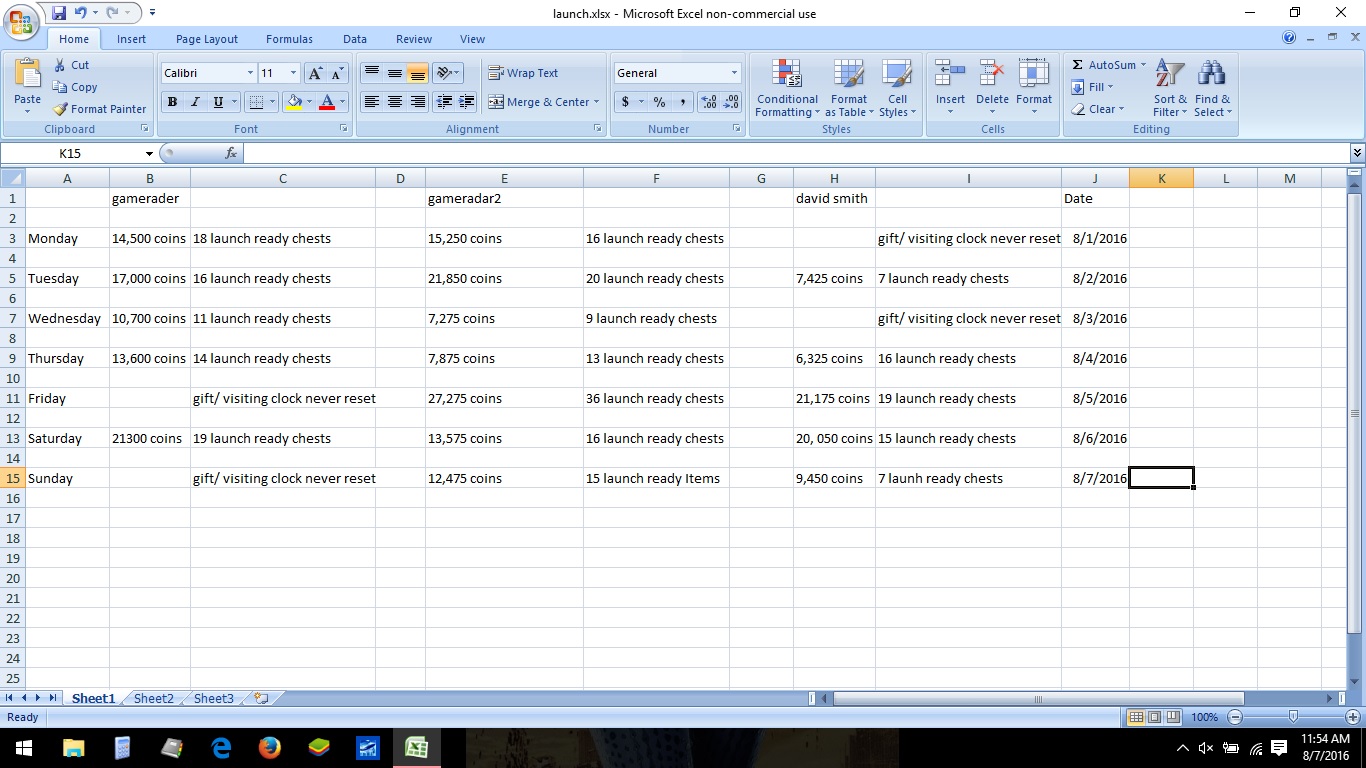Screen dimensions: 1366x768
Task: Toggle Bold formatting
Action: tap(172, 102)
